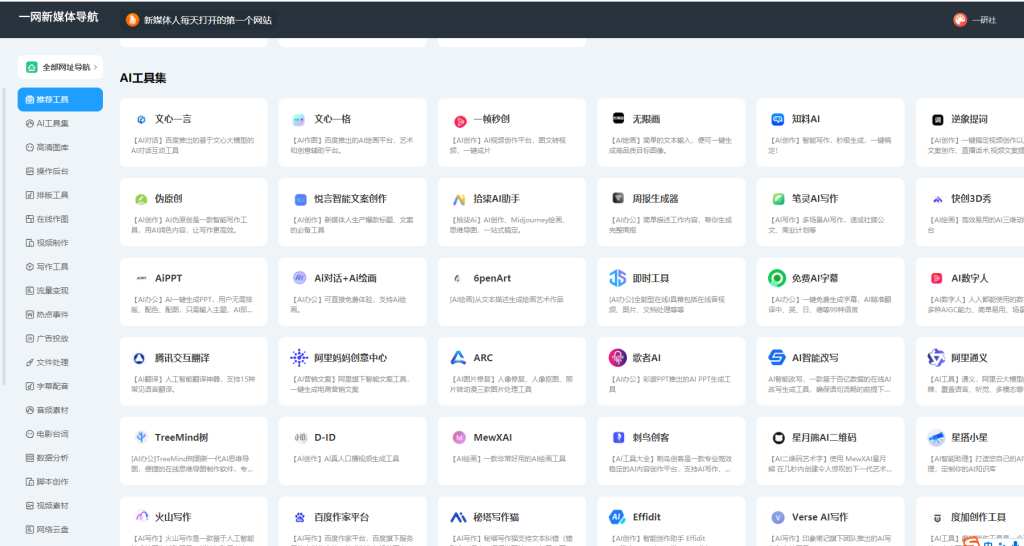Open the 一帧秒创 play icon
This screenshot has height=546, width=1024.
pyautogui.click(x=459, y=119)
